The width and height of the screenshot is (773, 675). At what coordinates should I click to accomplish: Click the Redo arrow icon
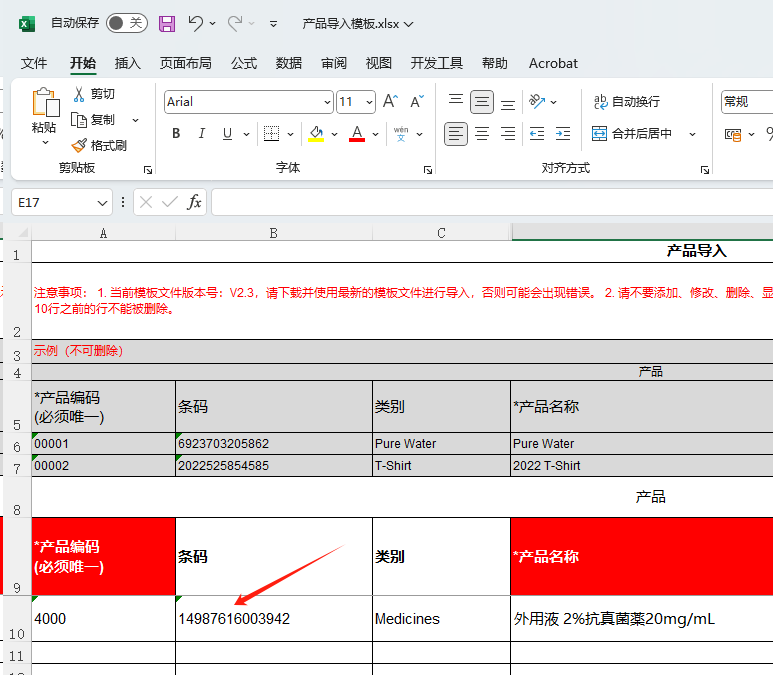coord(235,23)
